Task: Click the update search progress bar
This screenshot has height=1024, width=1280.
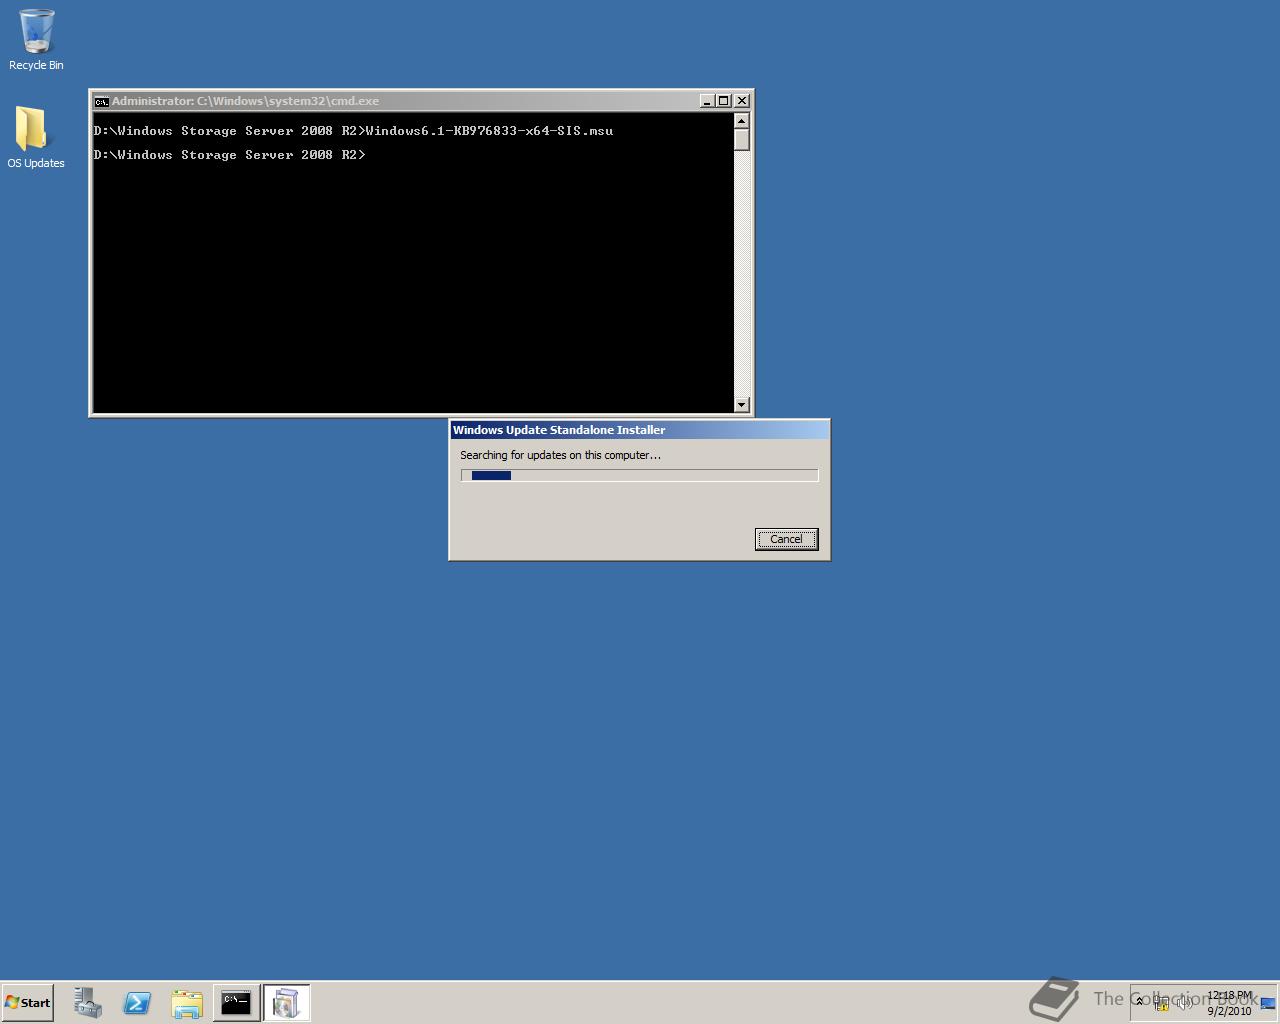Action: click(x=640, y=475)
